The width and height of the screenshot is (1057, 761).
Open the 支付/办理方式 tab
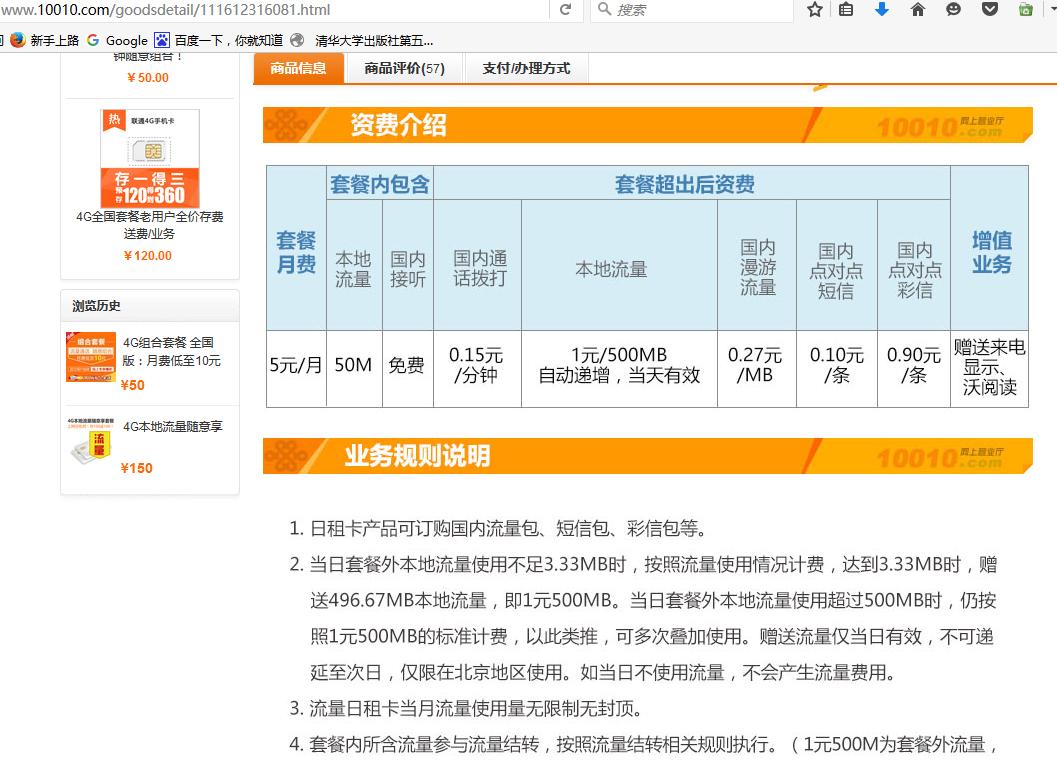524,69
